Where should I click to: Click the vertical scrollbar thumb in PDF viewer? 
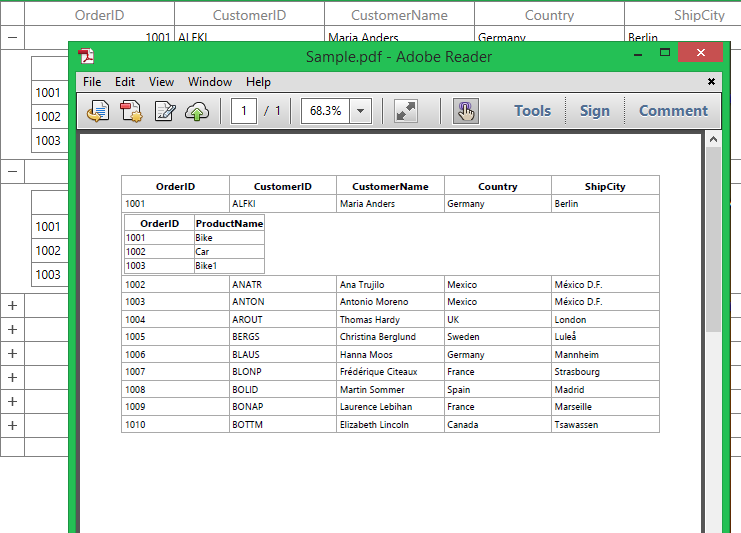point(712,240)
